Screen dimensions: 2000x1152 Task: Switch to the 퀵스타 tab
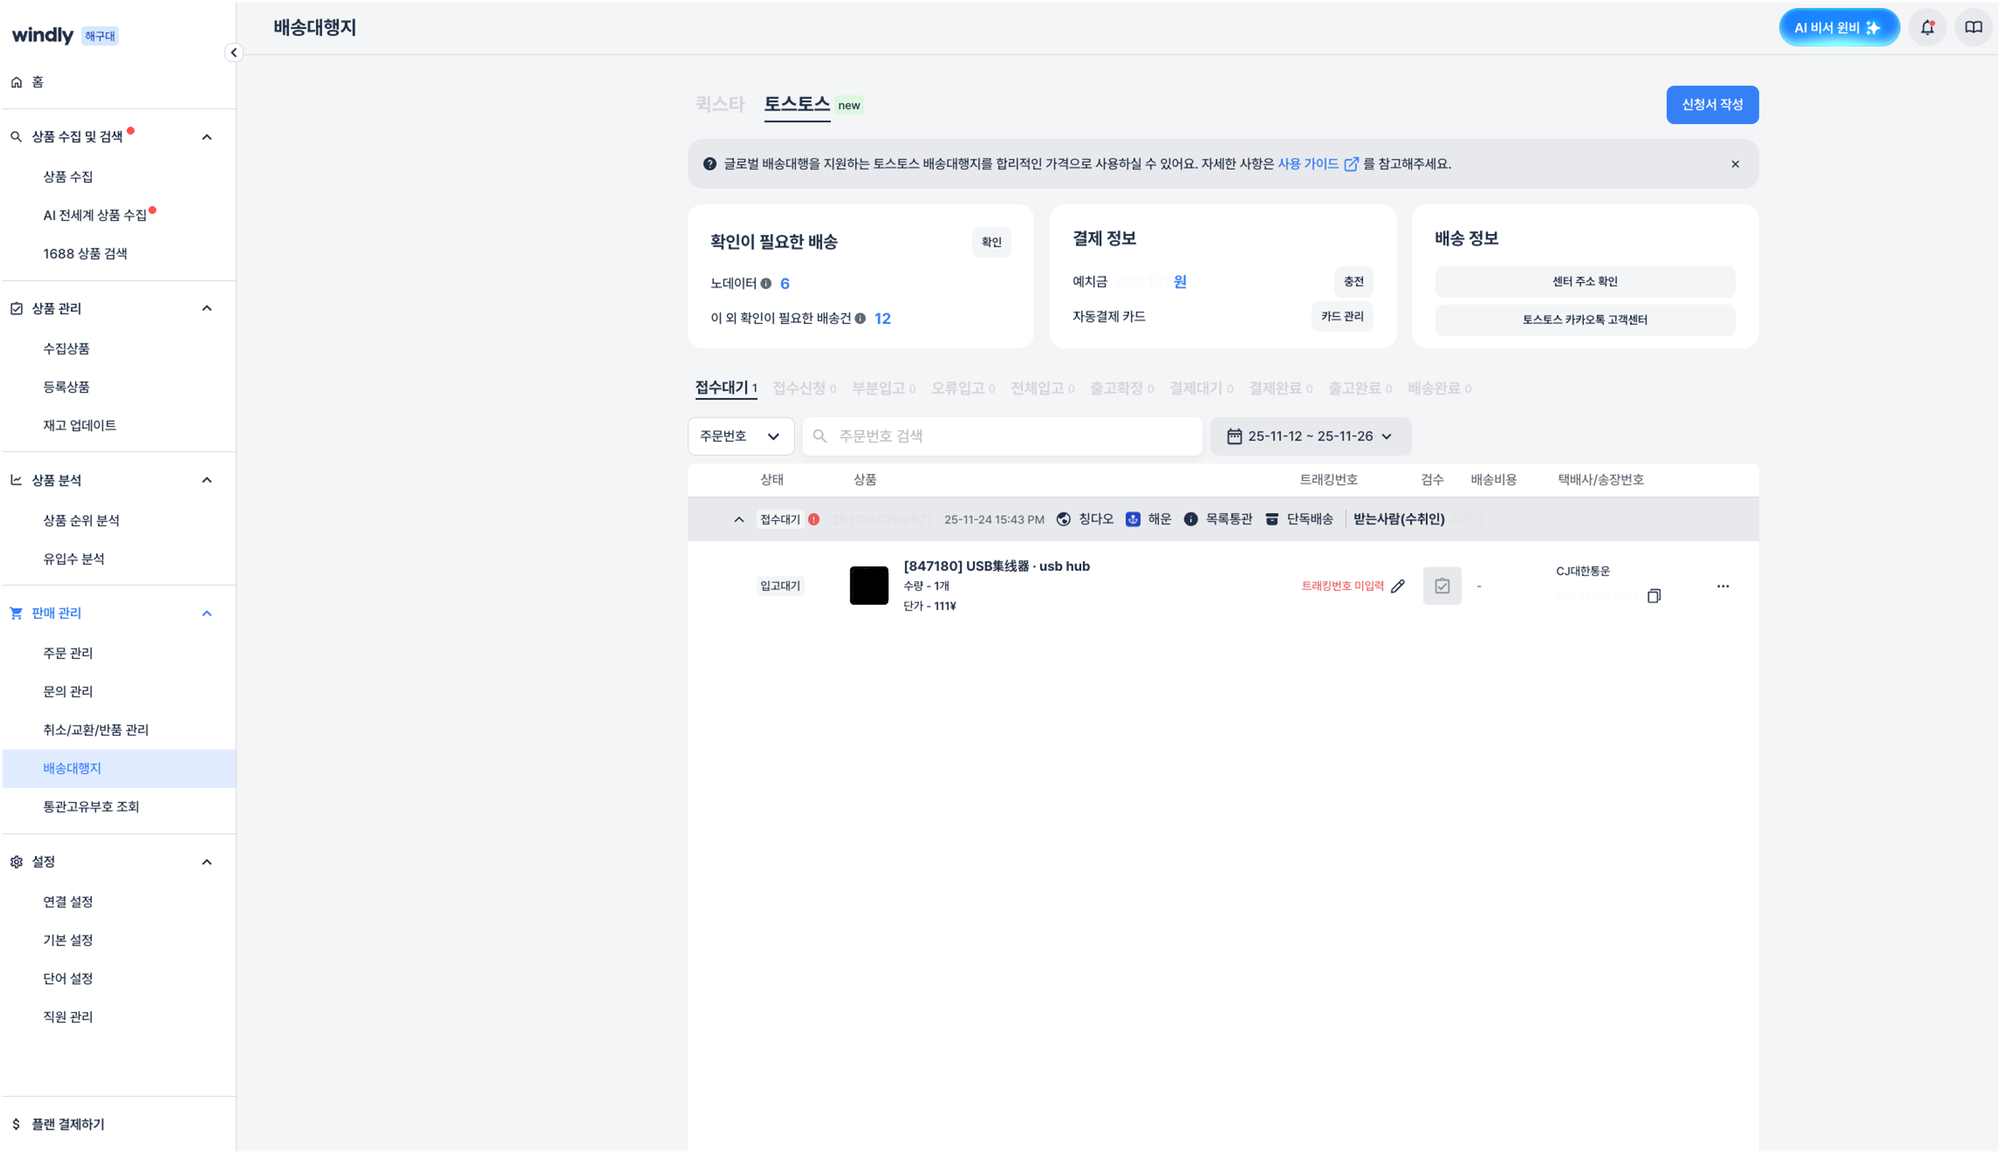718,103
